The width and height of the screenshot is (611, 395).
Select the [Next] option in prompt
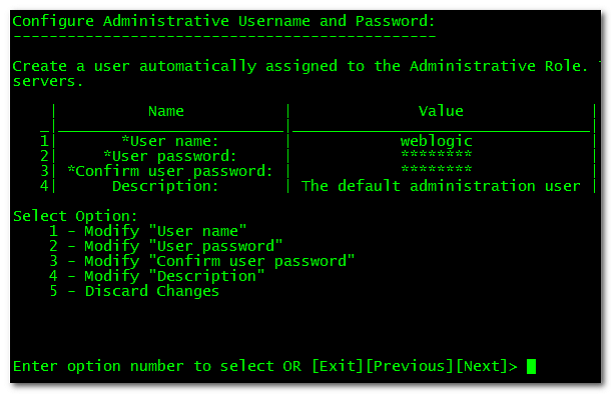click(x=482, y=367)
